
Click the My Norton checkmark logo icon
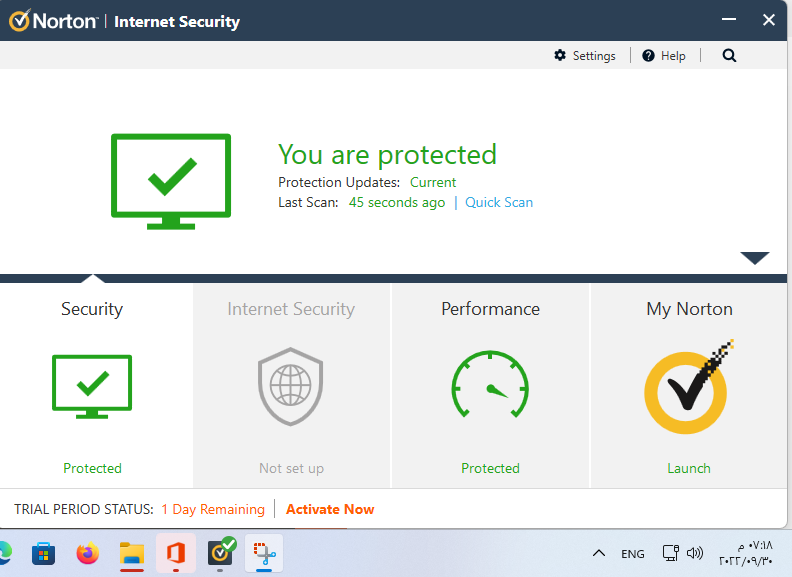(x=689, y=387)
